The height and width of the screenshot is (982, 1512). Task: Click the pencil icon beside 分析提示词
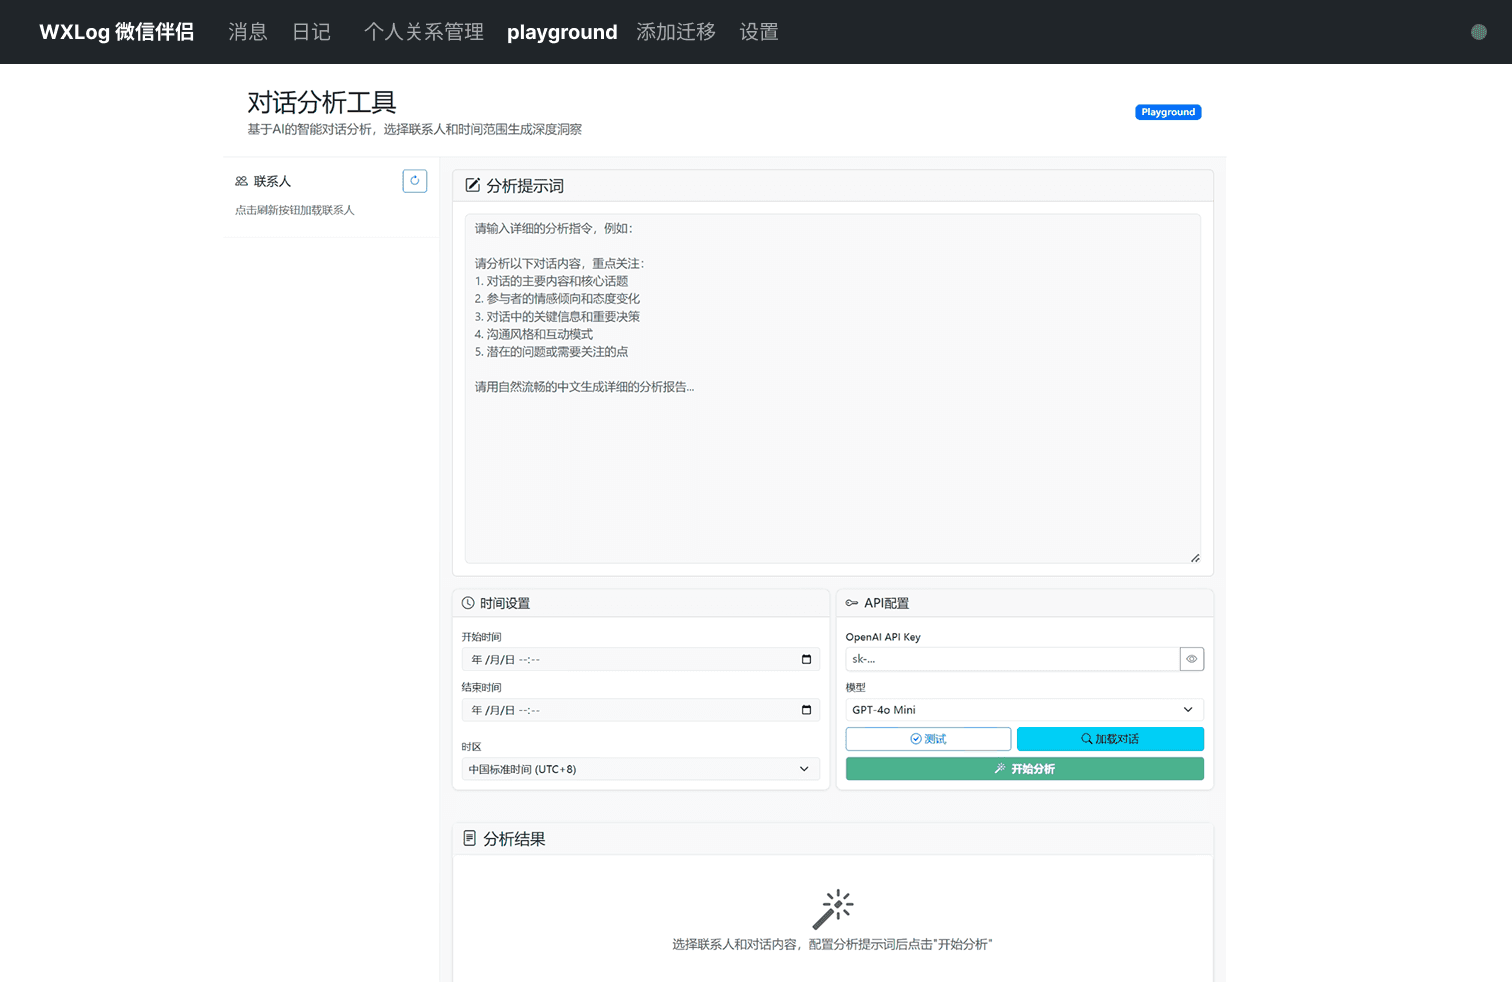click(471, 184)
